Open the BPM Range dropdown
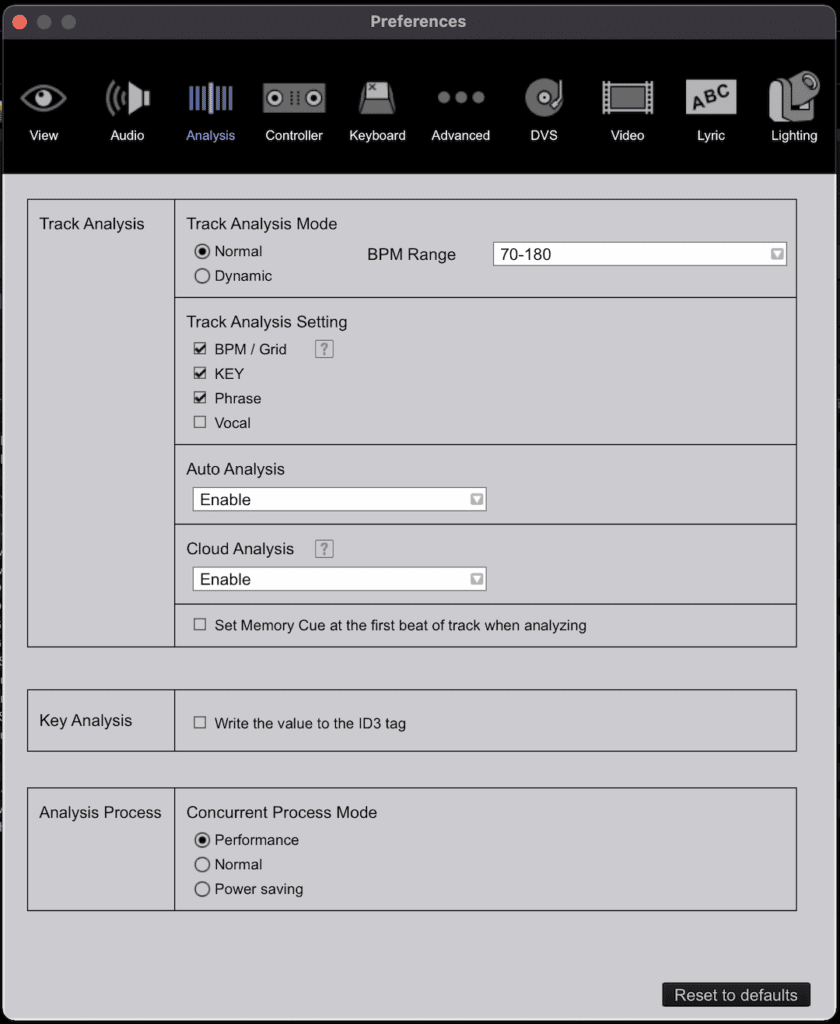 tap(640, 254)
